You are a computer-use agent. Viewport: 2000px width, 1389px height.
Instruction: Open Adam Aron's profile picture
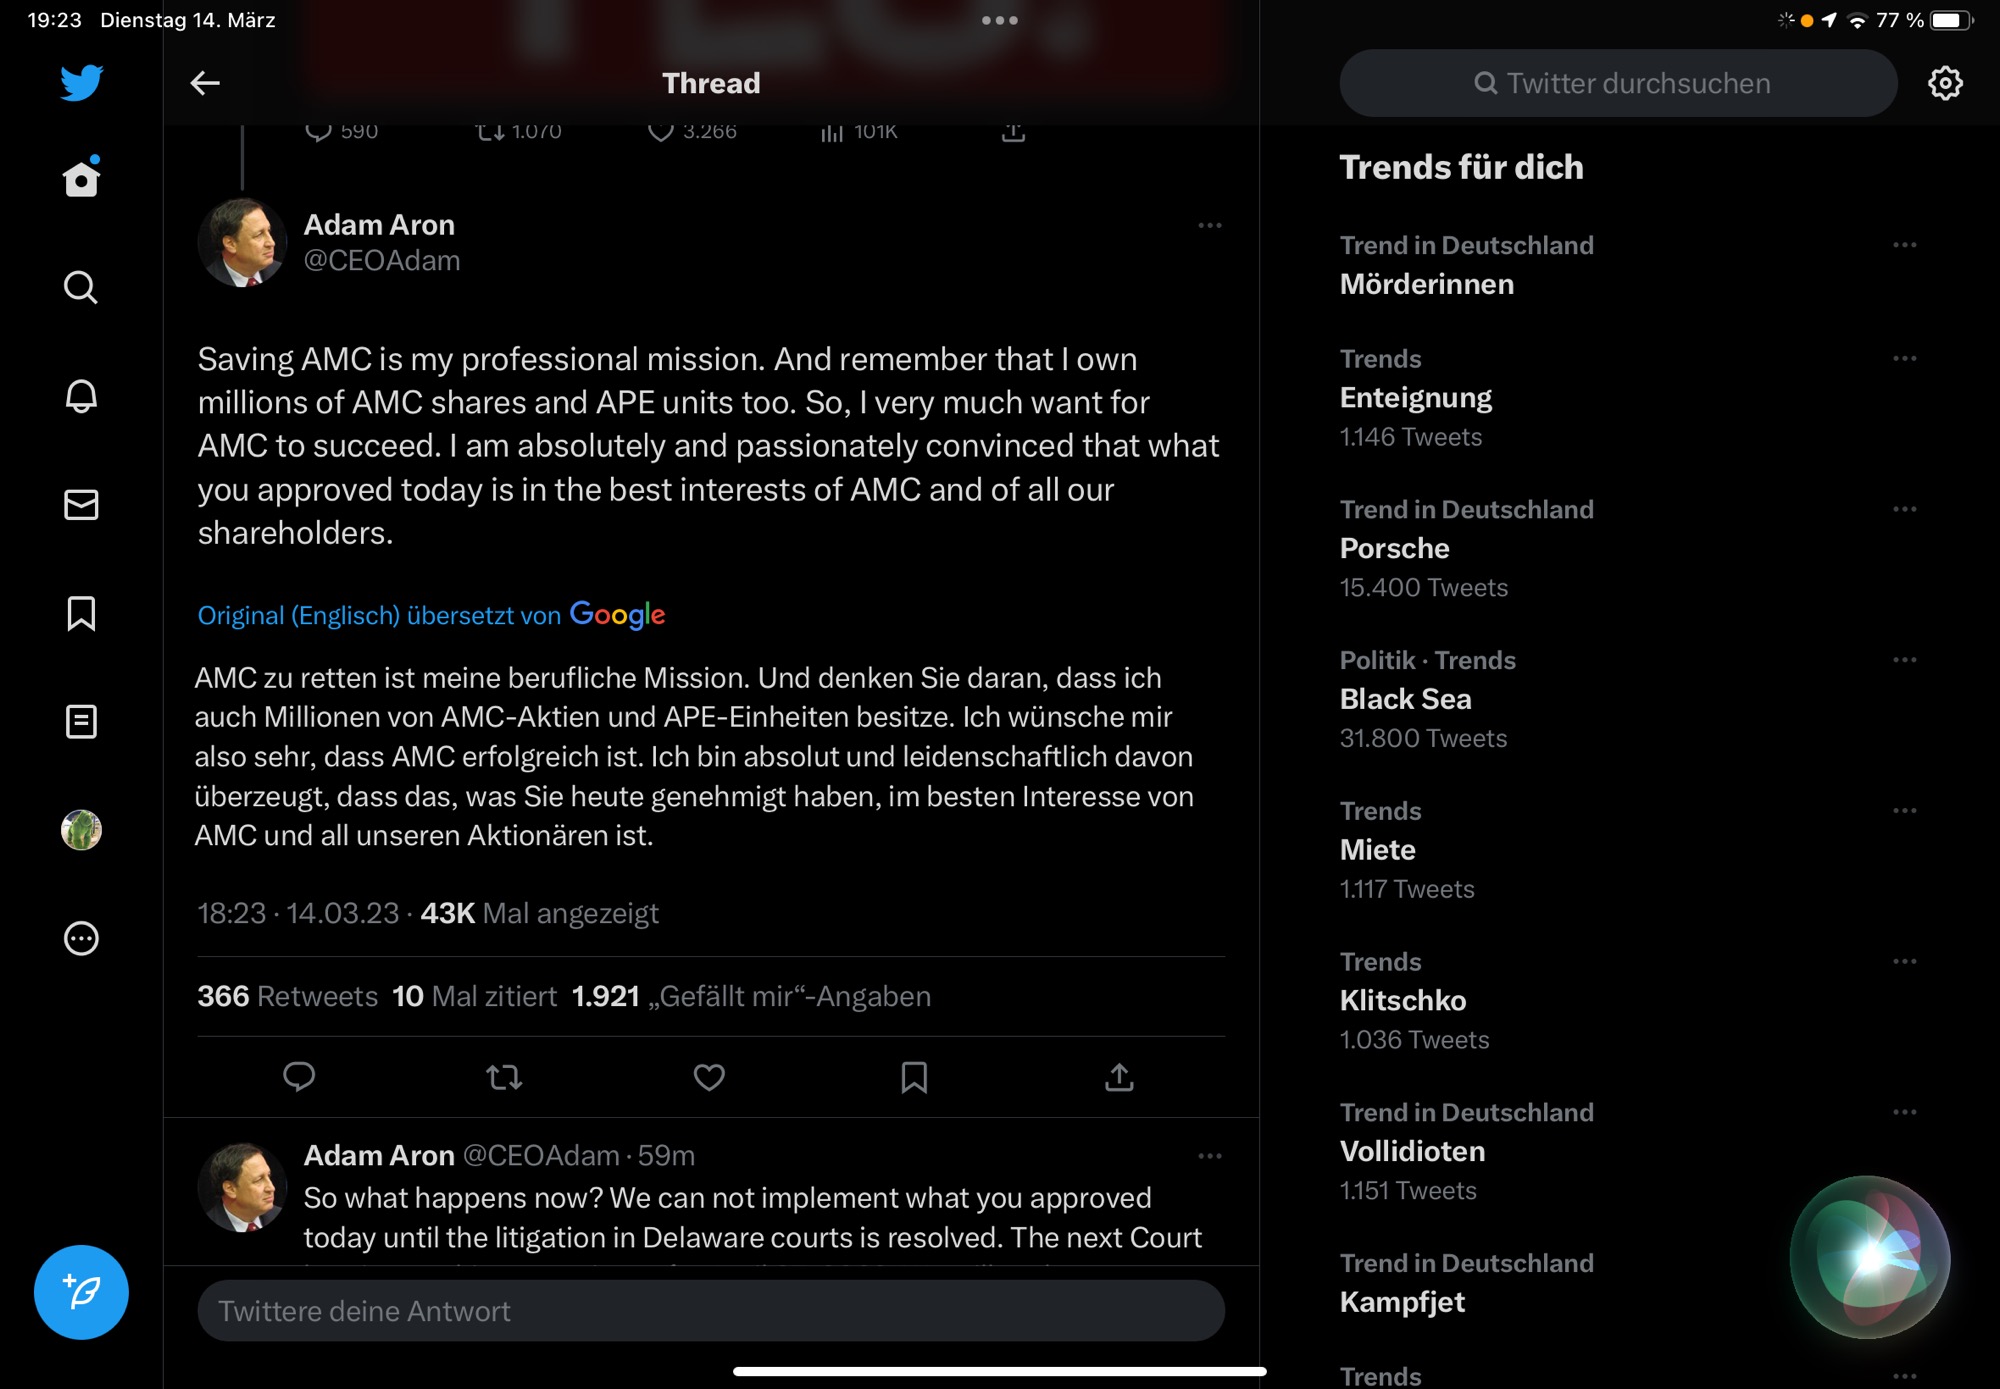pyautogui.click(x=242, y=242)
